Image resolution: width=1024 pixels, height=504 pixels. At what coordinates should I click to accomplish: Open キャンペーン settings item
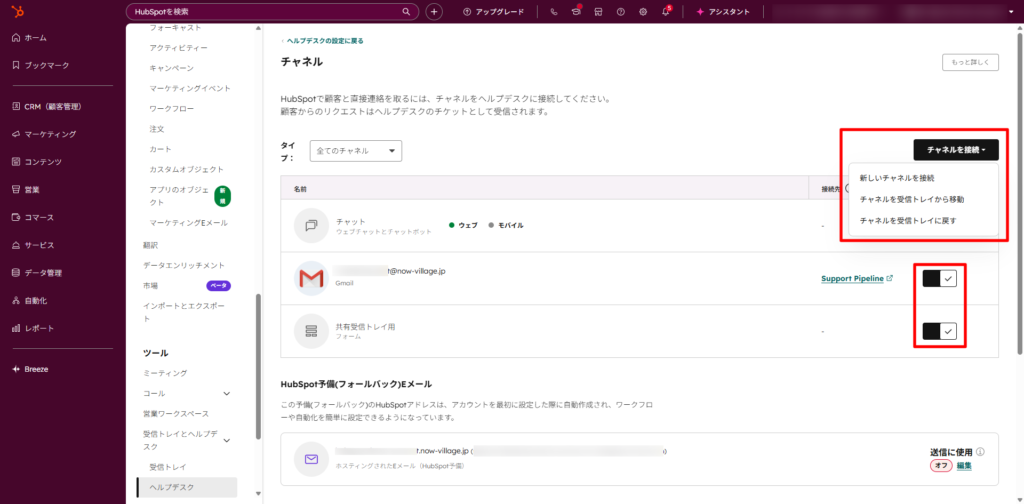pos(171,68)
